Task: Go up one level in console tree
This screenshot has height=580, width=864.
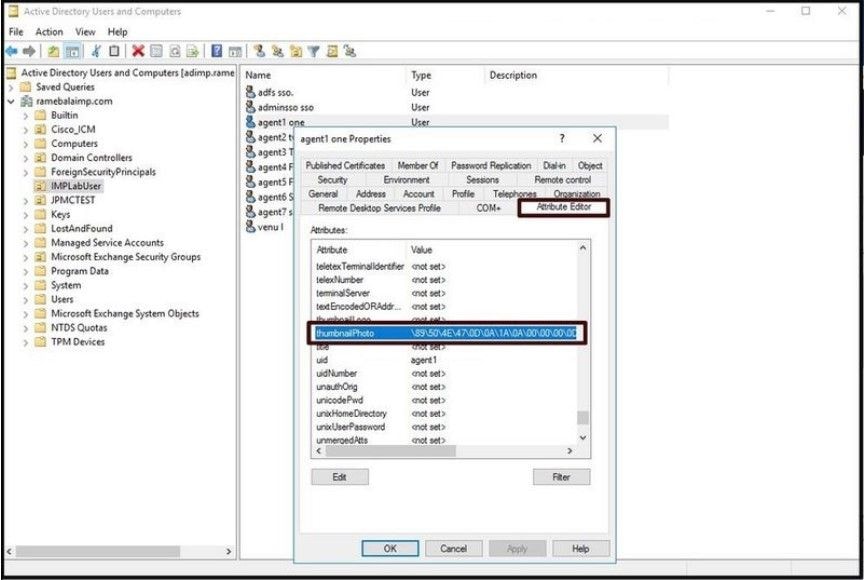Action: 53,52
